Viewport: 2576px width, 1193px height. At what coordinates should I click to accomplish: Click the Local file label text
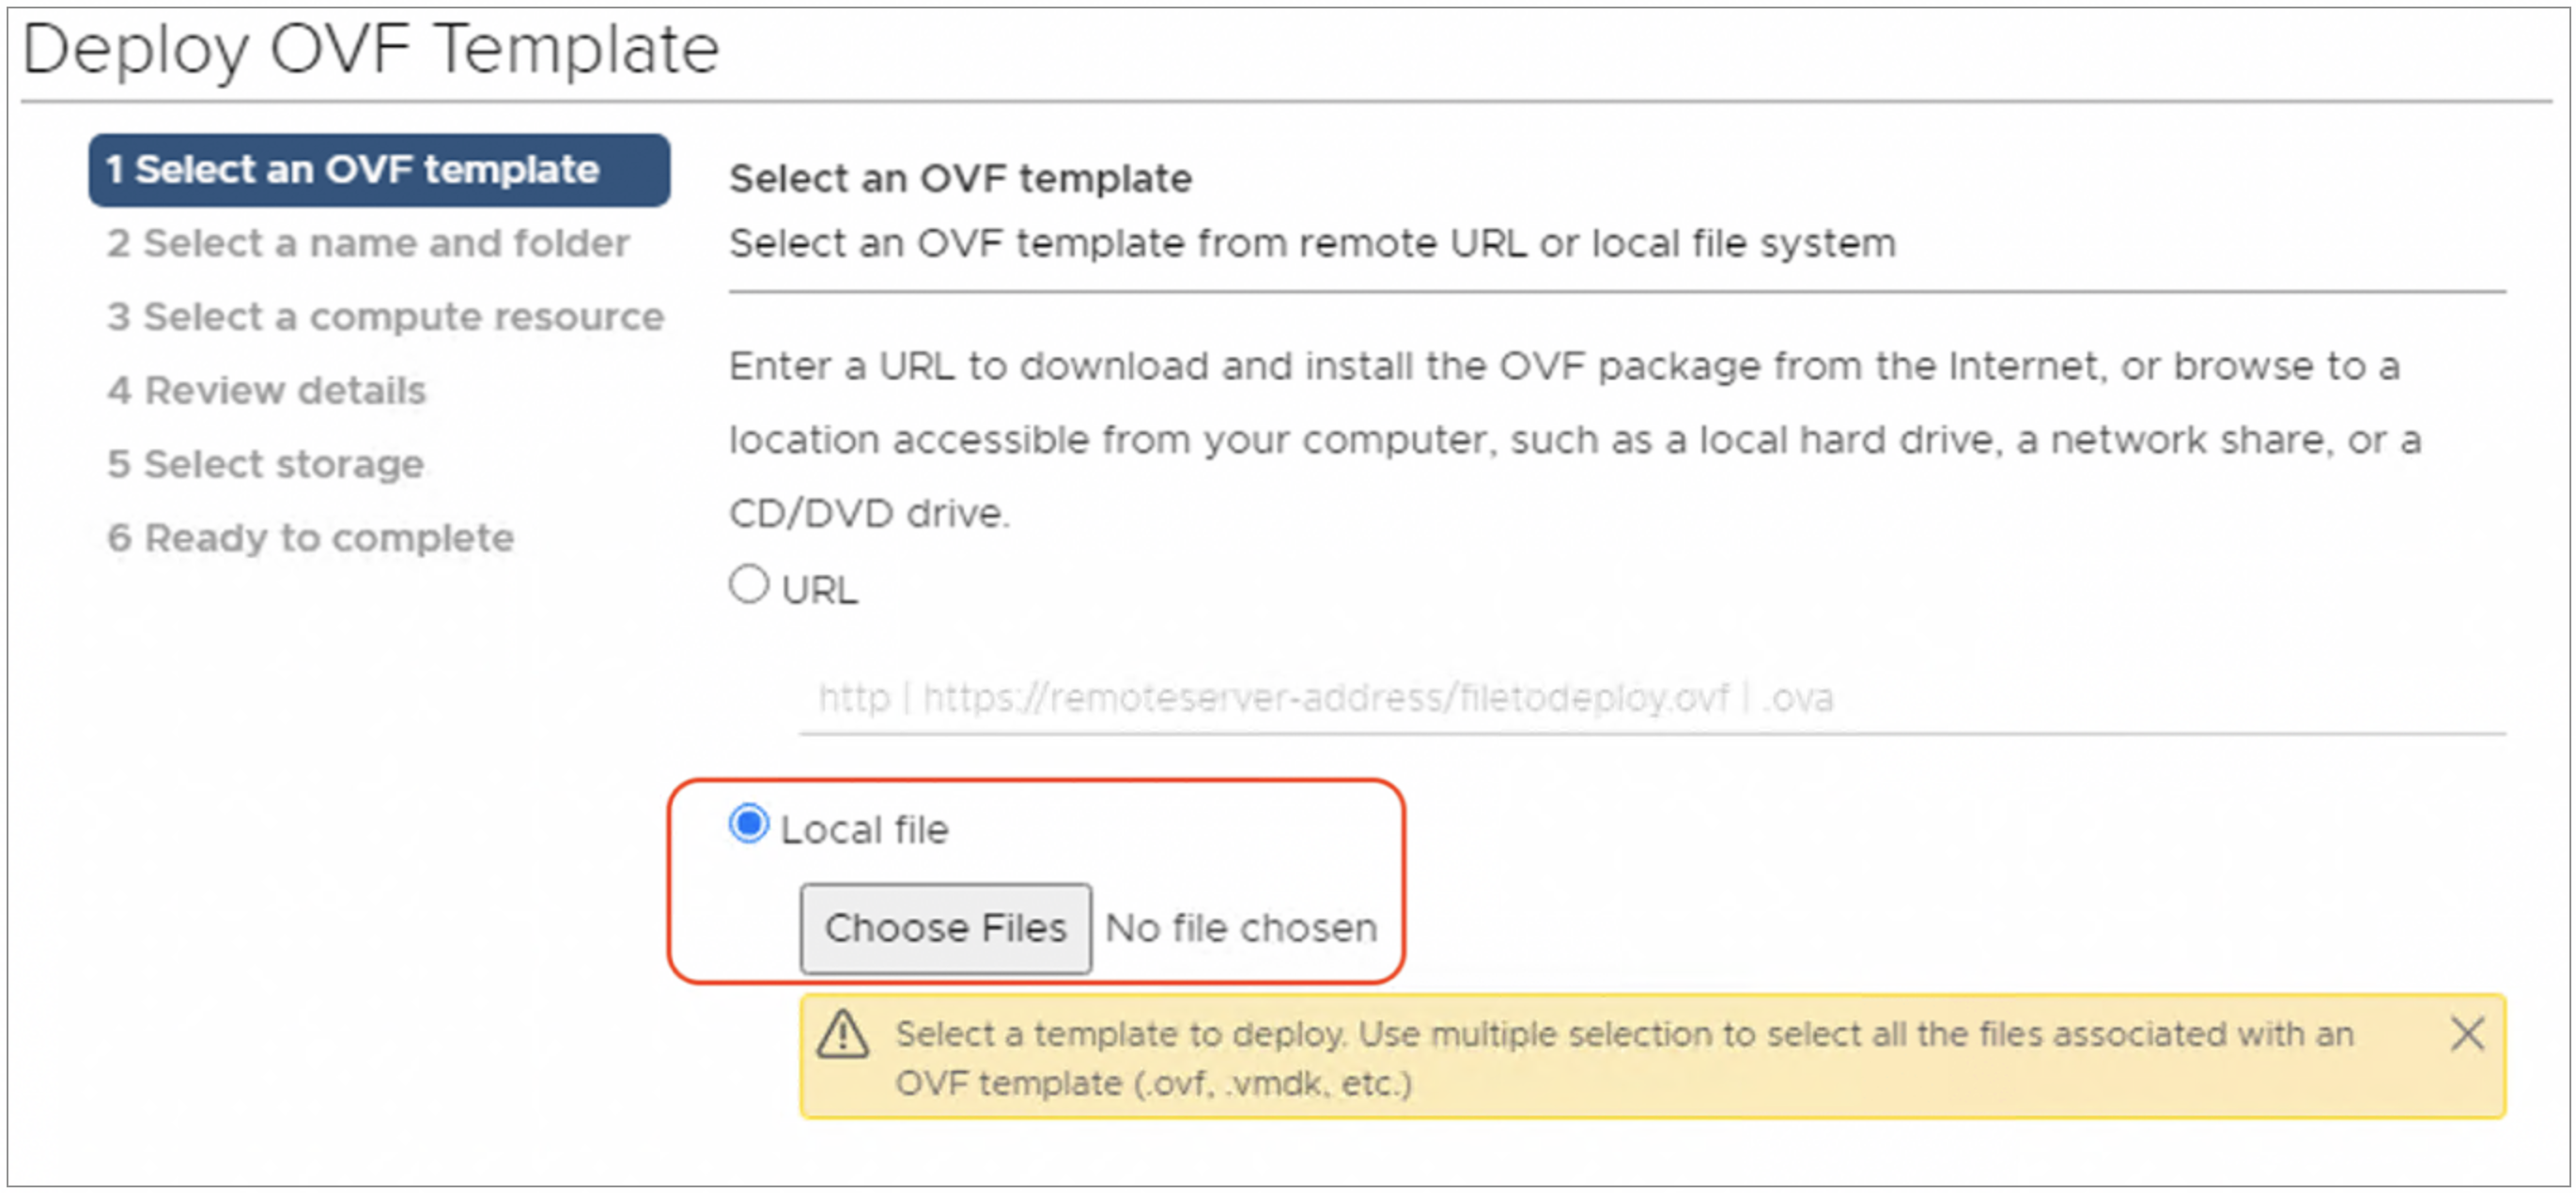[x=865, y=826]
